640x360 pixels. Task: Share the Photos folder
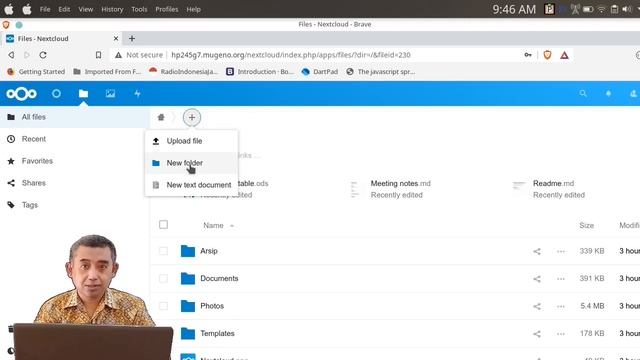[x=537, y=306]
